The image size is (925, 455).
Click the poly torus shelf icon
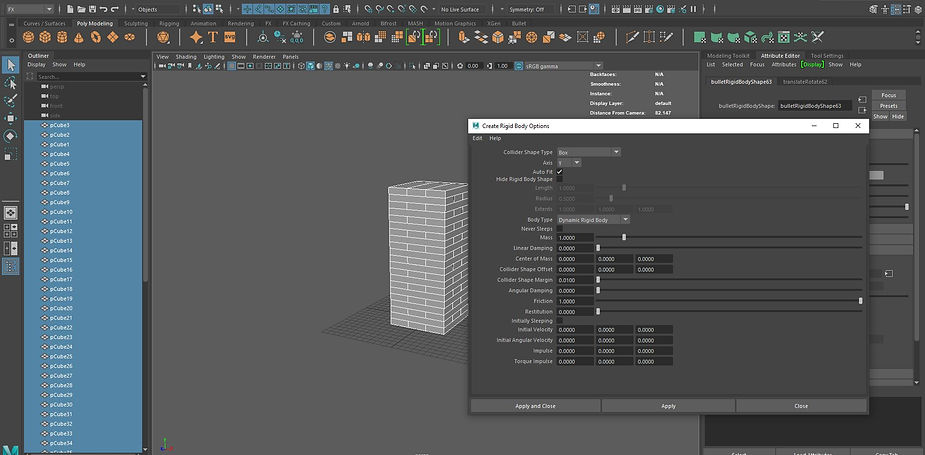click(96, 37)
